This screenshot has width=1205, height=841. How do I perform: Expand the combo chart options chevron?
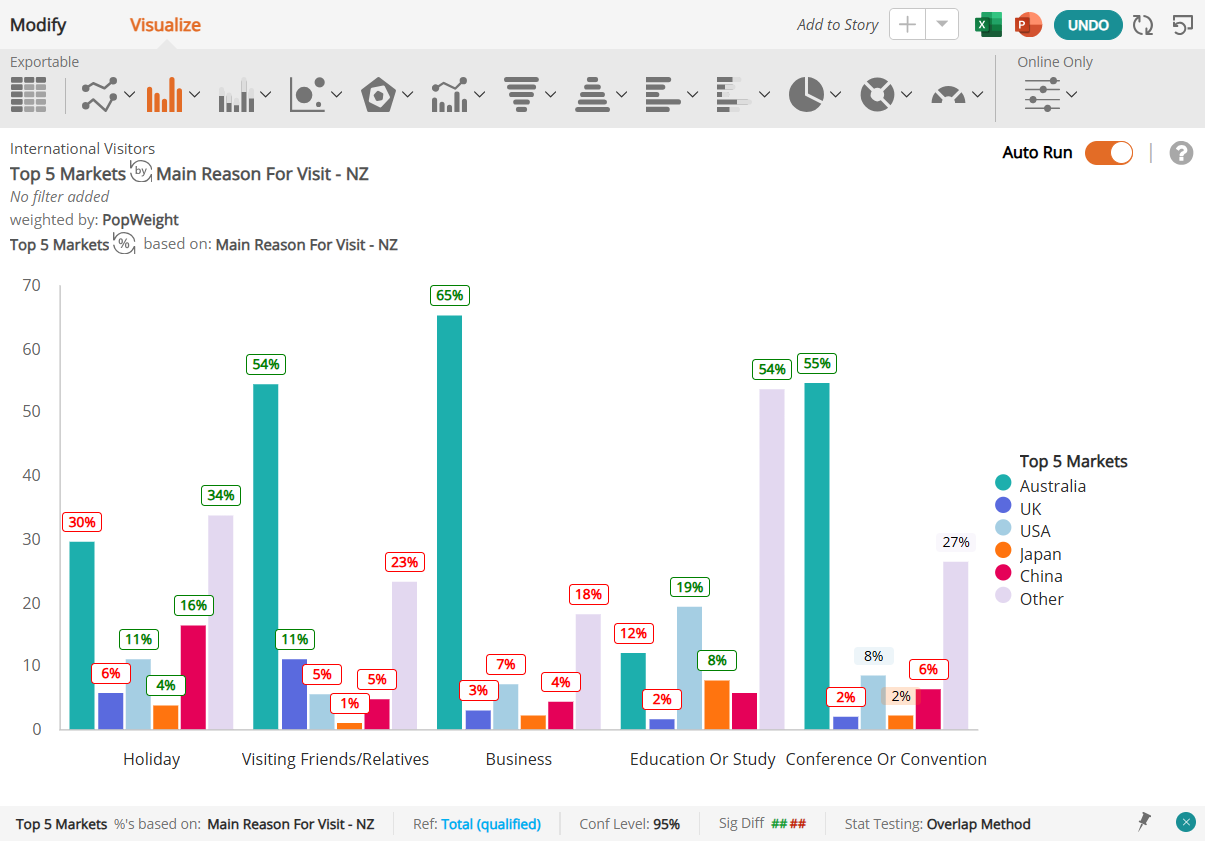coord(479,95)
